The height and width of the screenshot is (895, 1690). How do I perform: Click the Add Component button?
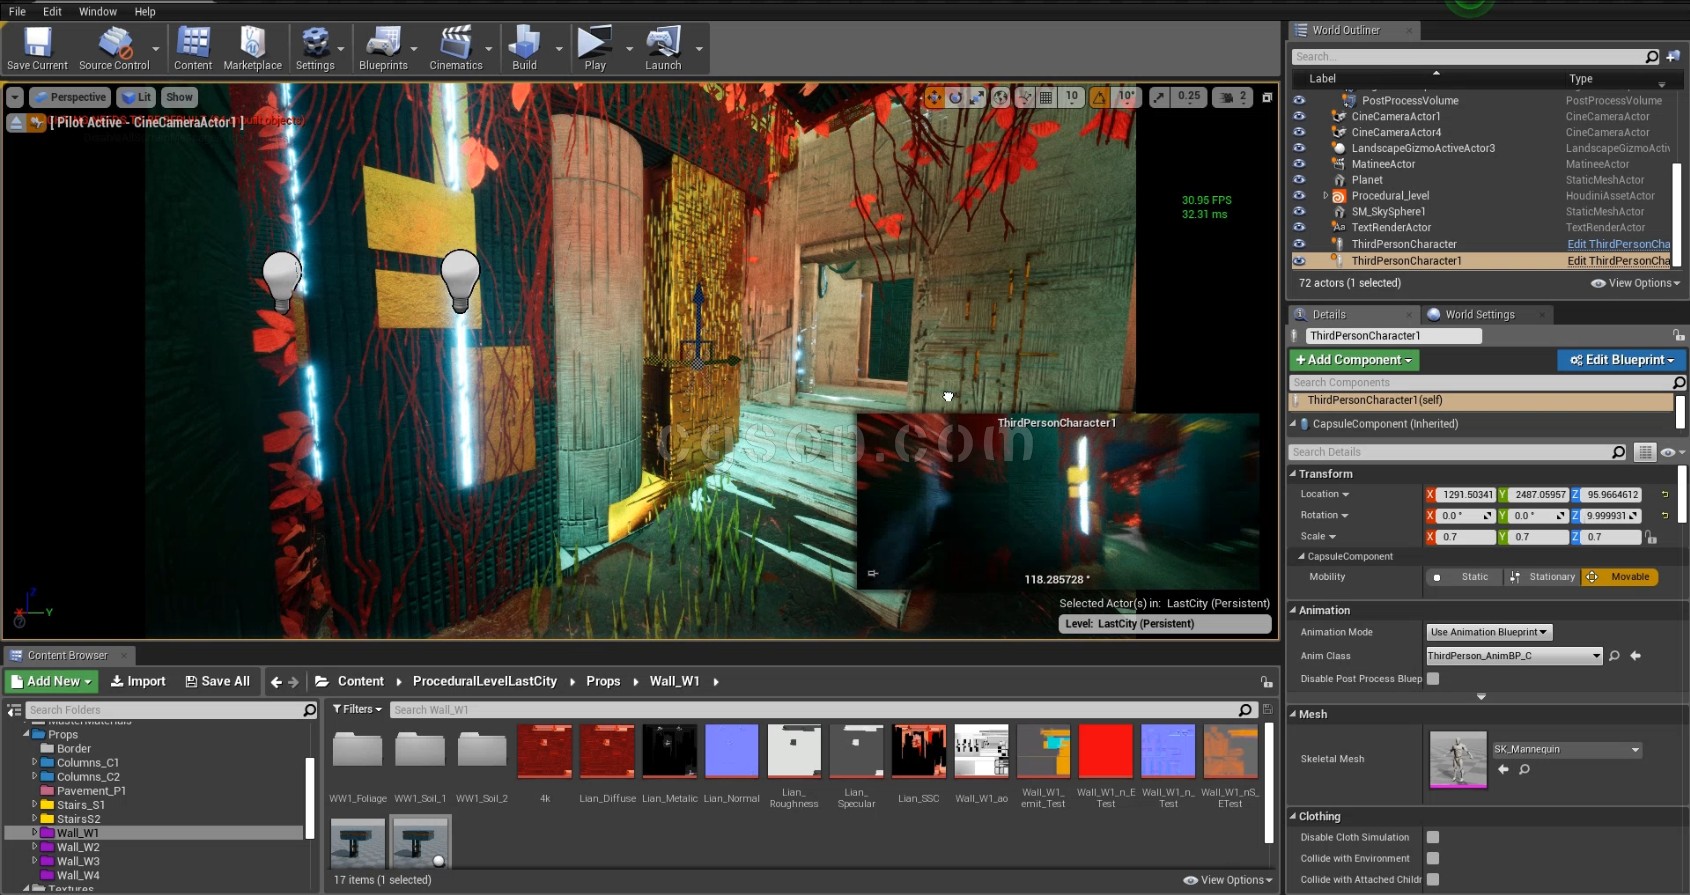1354,360
